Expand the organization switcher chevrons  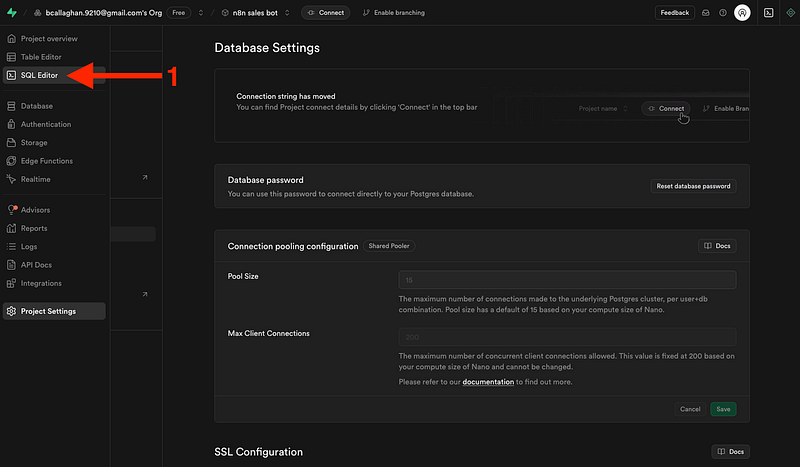coord(200,13)
